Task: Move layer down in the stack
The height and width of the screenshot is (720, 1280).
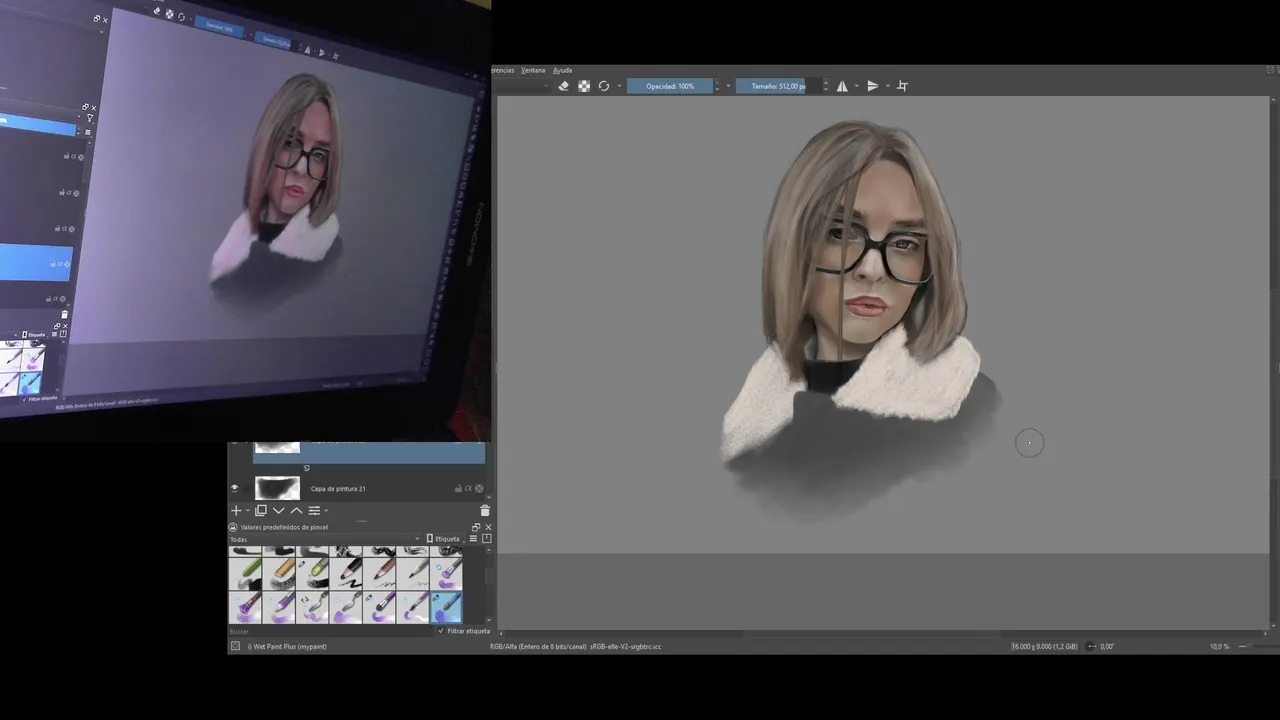Action: pos(279,510)
